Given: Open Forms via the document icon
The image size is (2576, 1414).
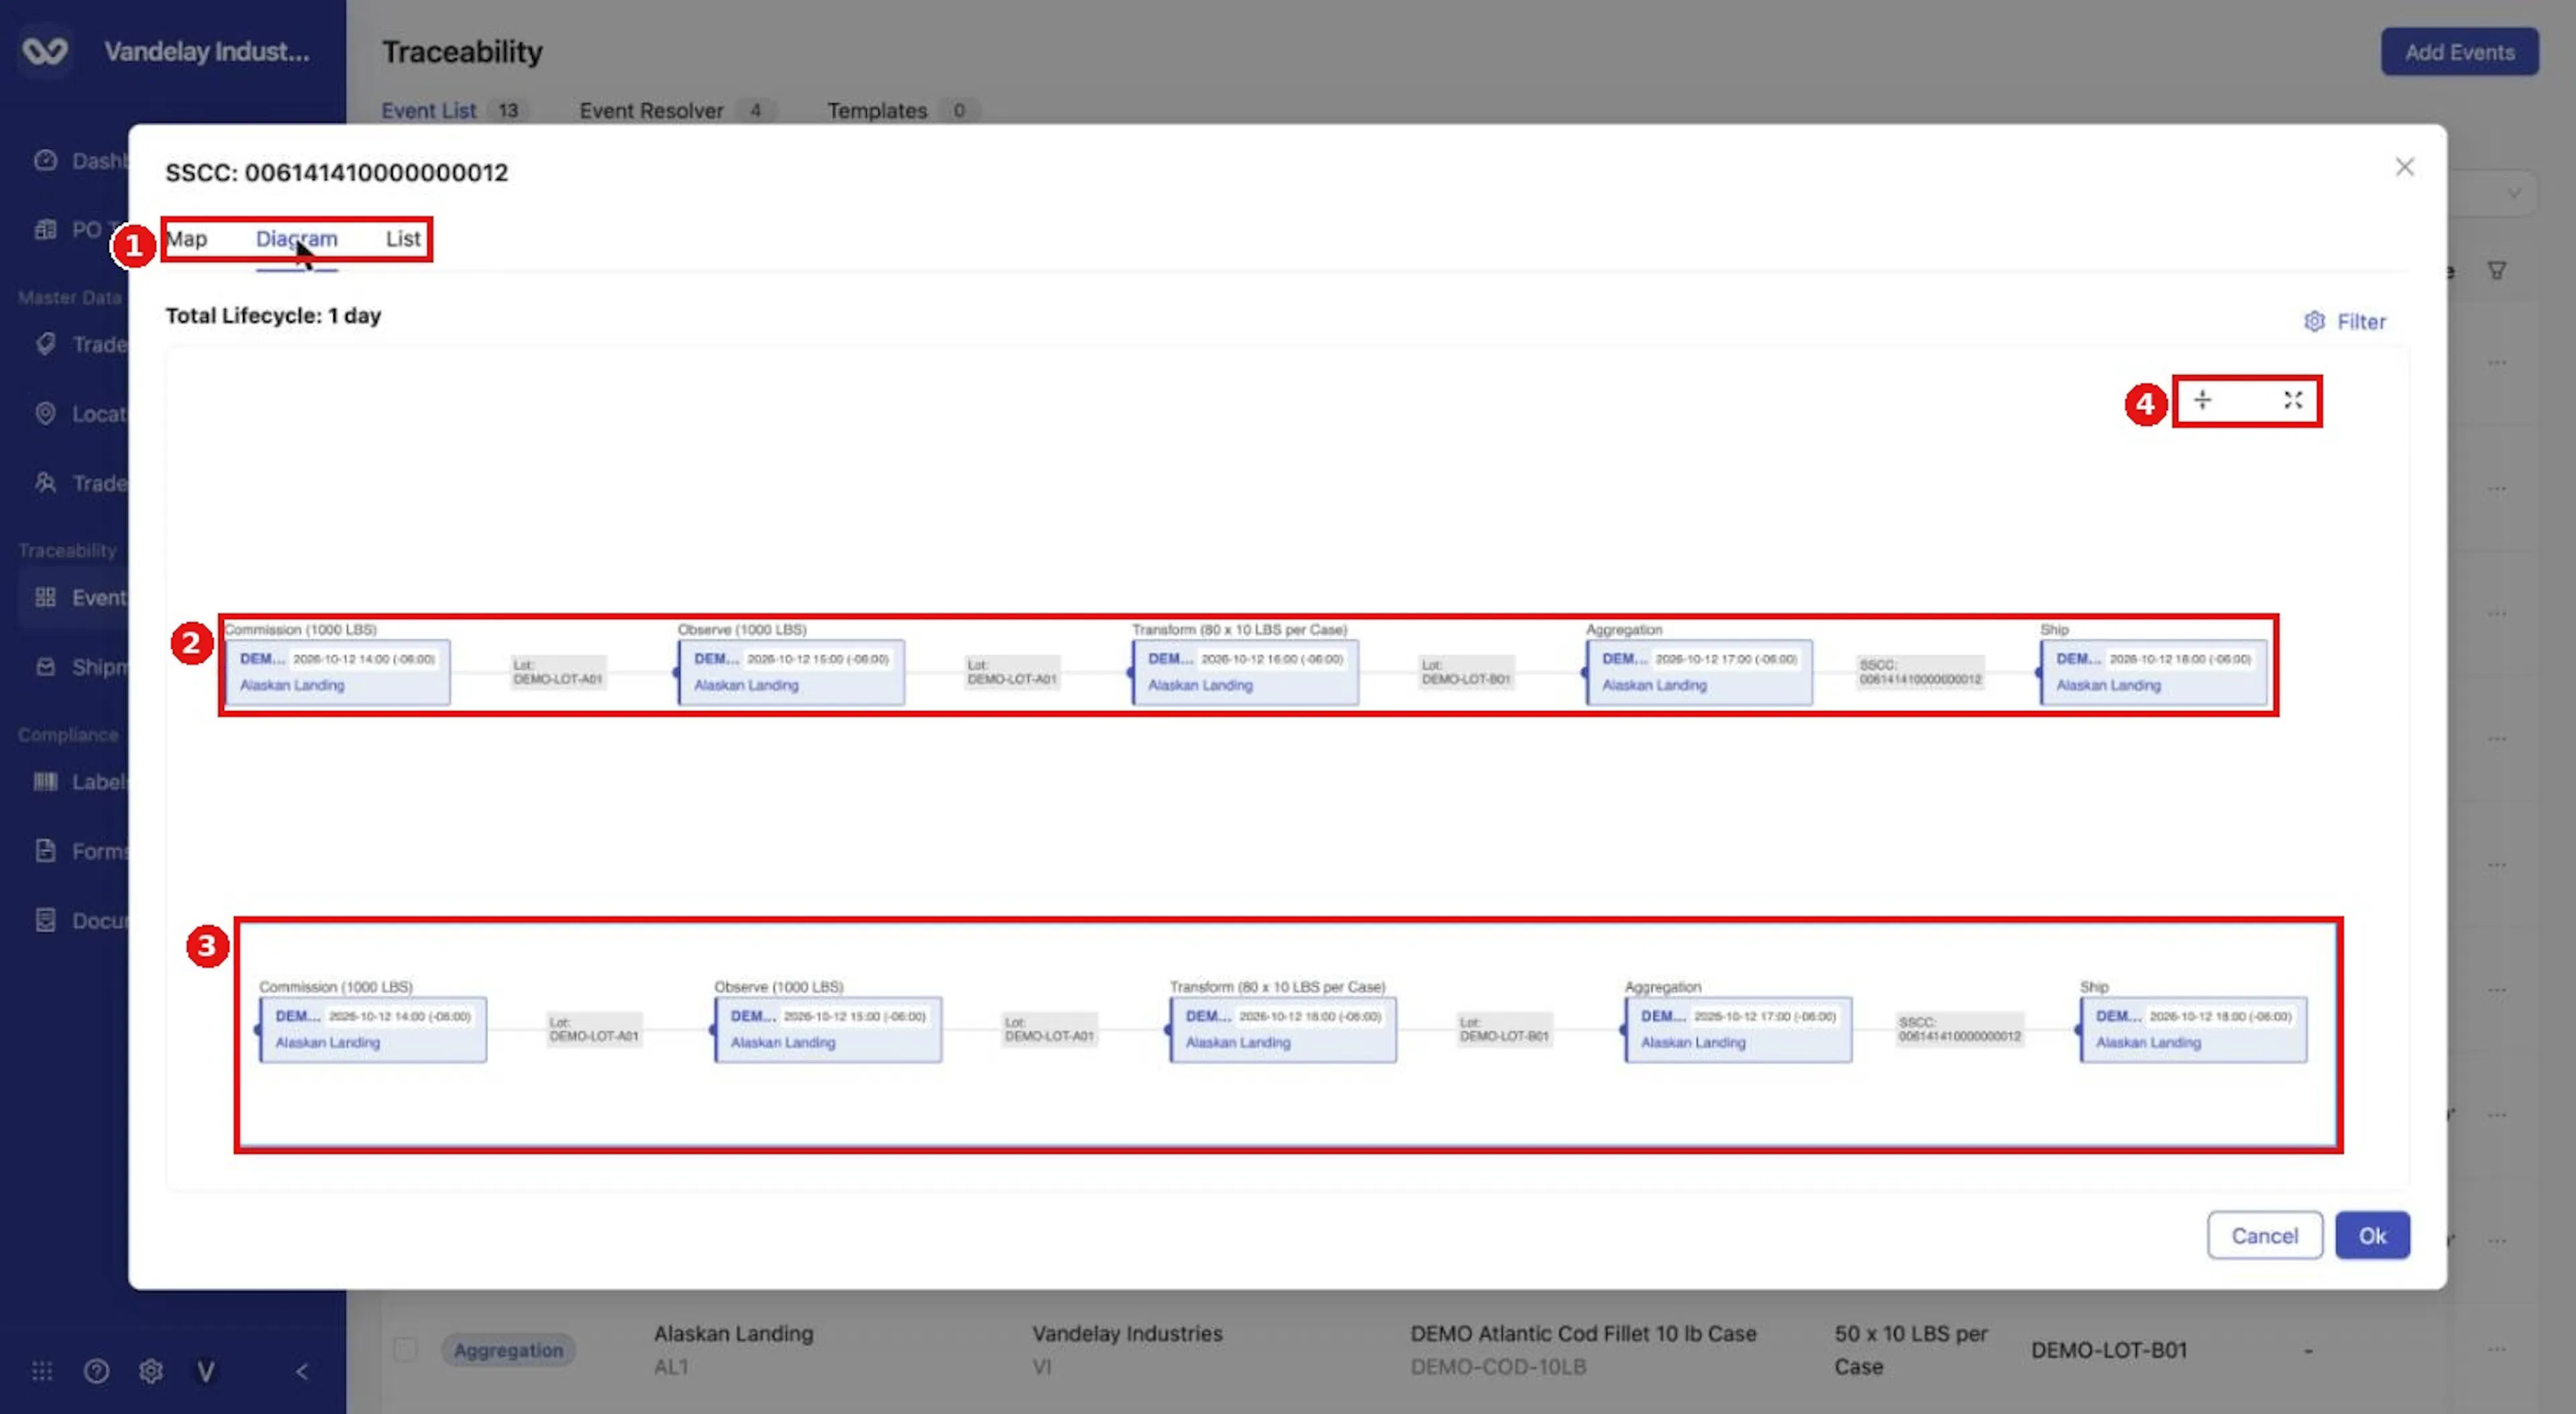Looking at the screenshot, I should click(x=45, y=850).
